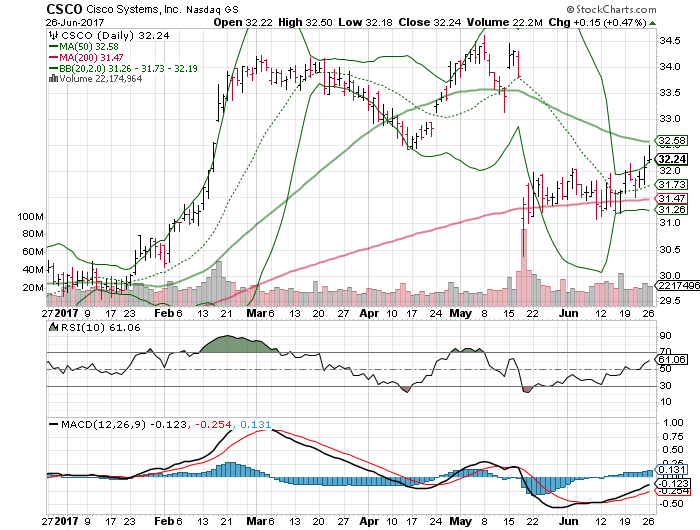Click the 61.06 RSI value tag
Screen dimensions: 700x530
pos(672,359)
